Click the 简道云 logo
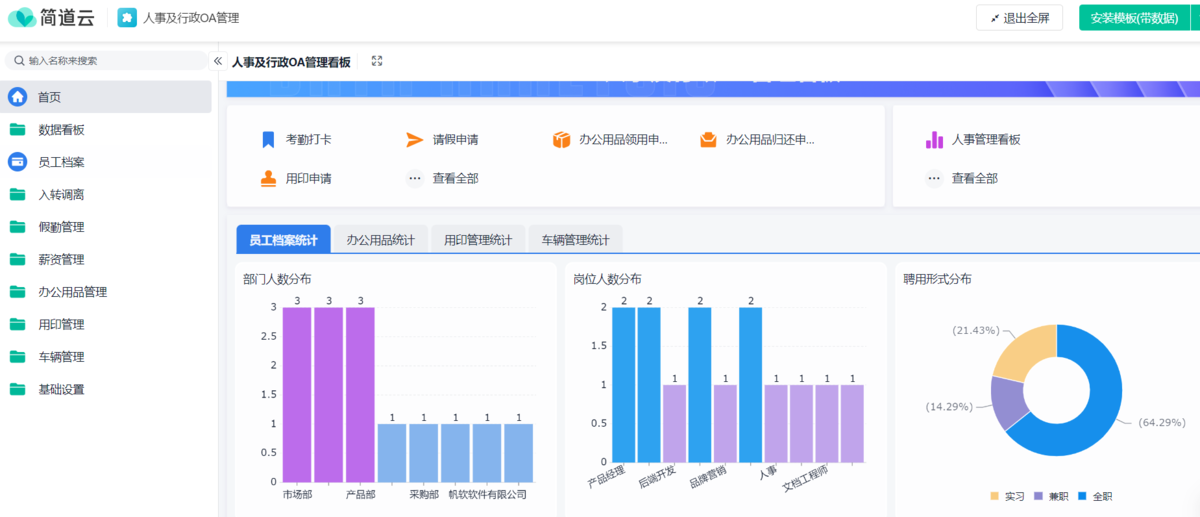Viewport: 1200px width, 517px height. [x=50, y=18]
